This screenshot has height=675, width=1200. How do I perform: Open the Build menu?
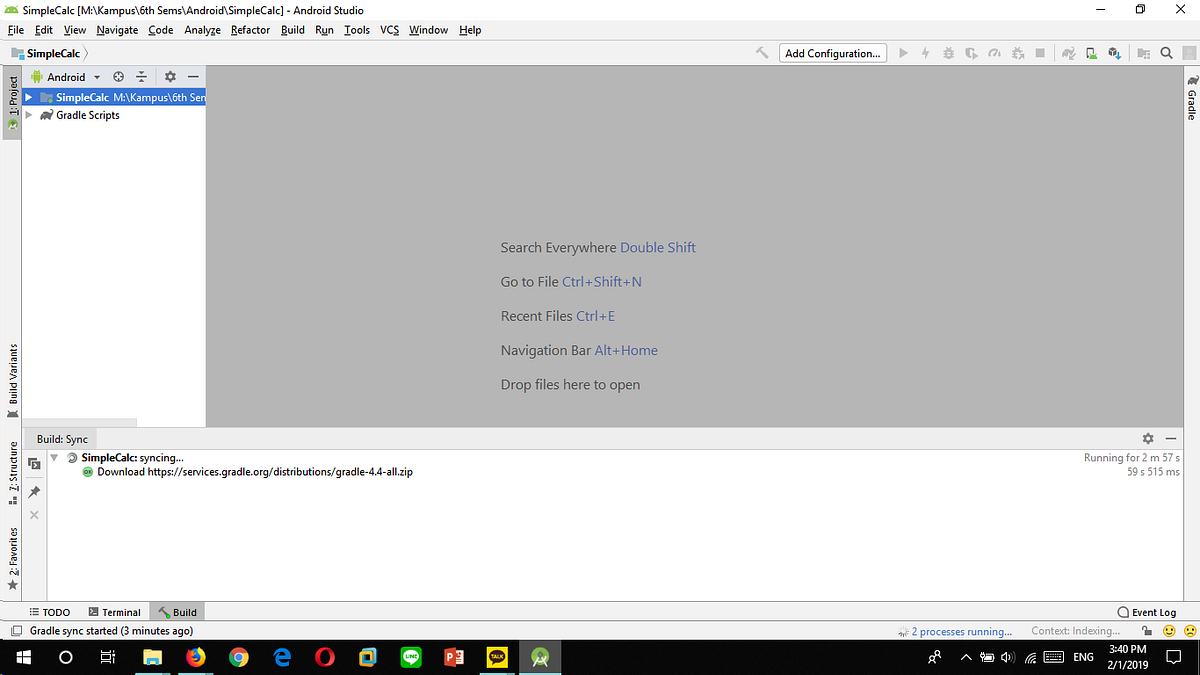click(x=292, y=30)
